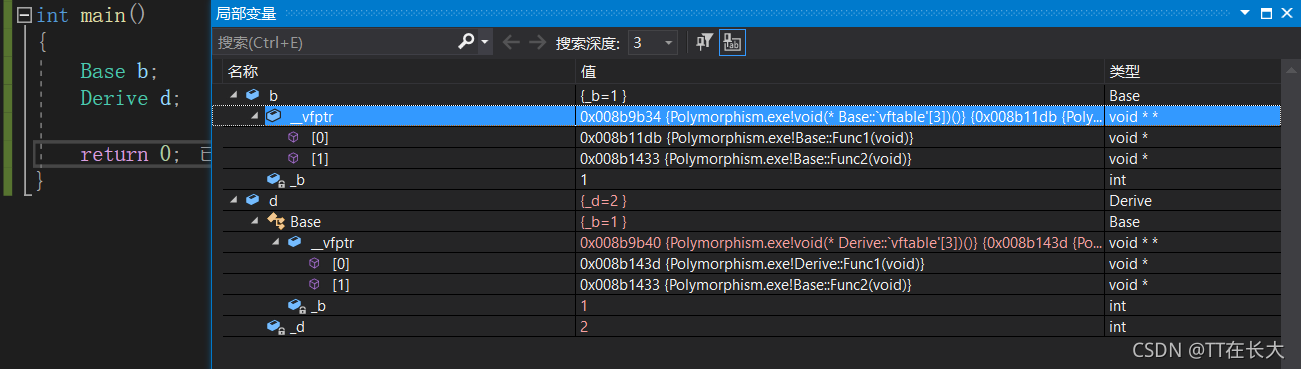Toggle the pin filter icon in Locals toolbar
Image resolution: width=1301 pixels, height=369 pixels.
(705, 42)
